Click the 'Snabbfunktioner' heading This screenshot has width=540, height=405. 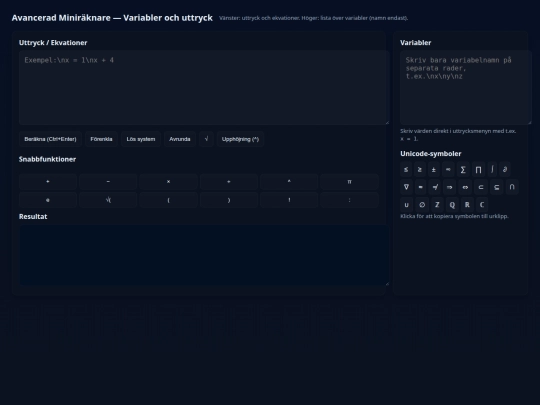48,159
